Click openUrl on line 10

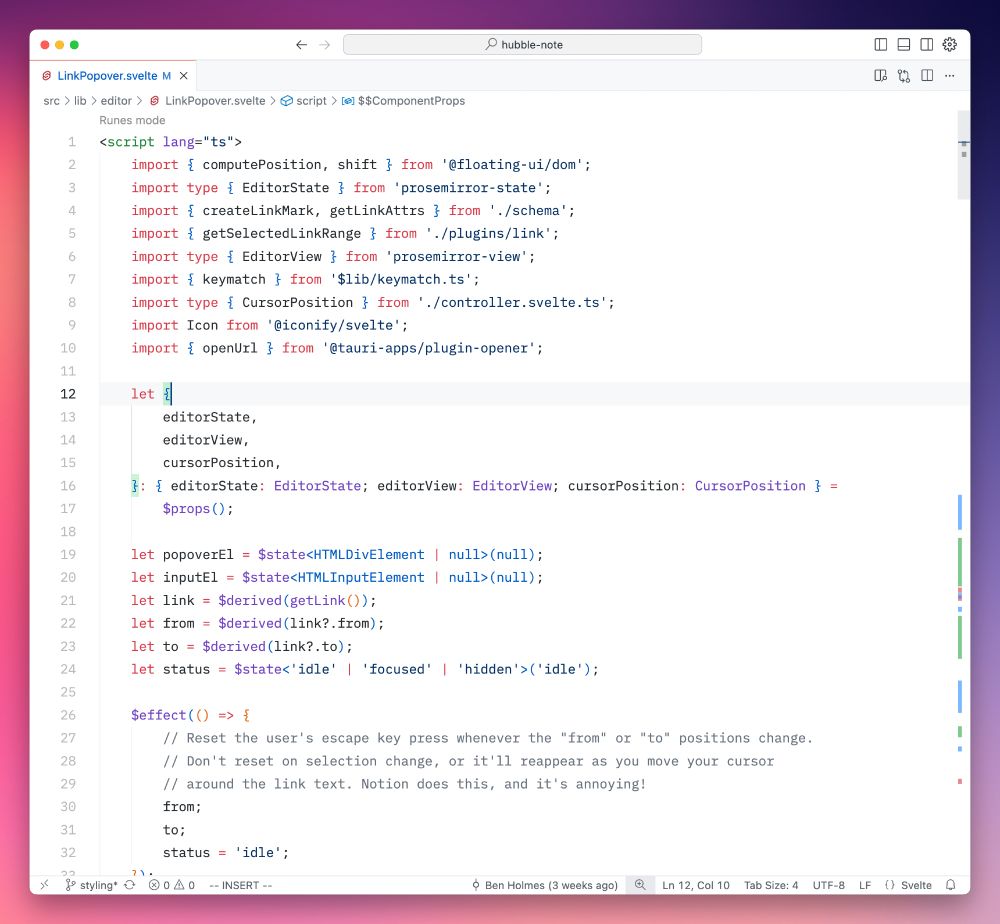pos(230,348)
